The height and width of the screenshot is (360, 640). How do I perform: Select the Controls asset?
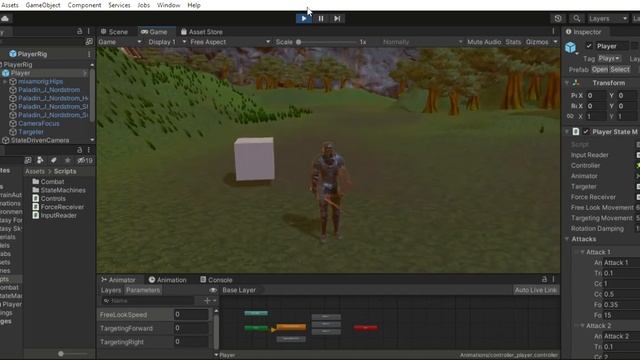click(49, 199)
